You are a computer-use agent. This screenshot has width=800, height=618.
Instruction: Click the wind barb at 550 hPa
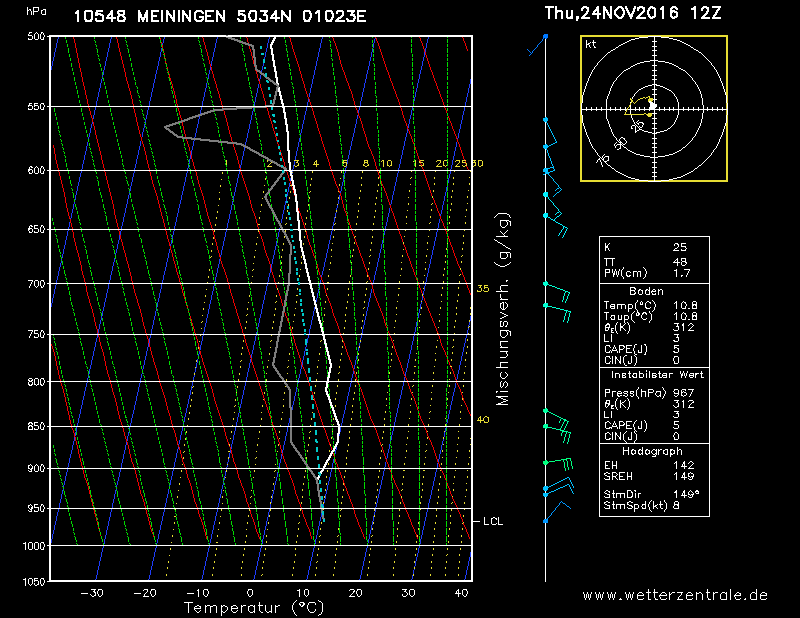tap(546, 120)
